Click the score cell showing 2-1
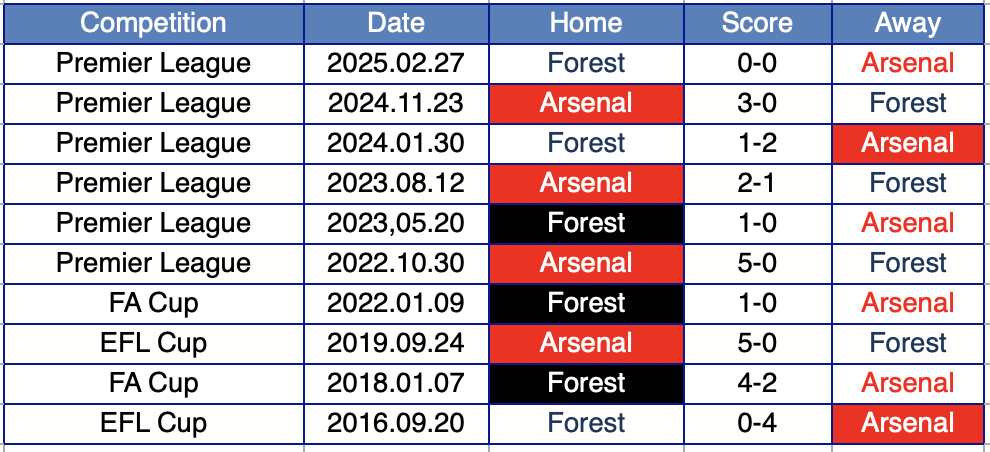990x452 pixels. [758, 183]
